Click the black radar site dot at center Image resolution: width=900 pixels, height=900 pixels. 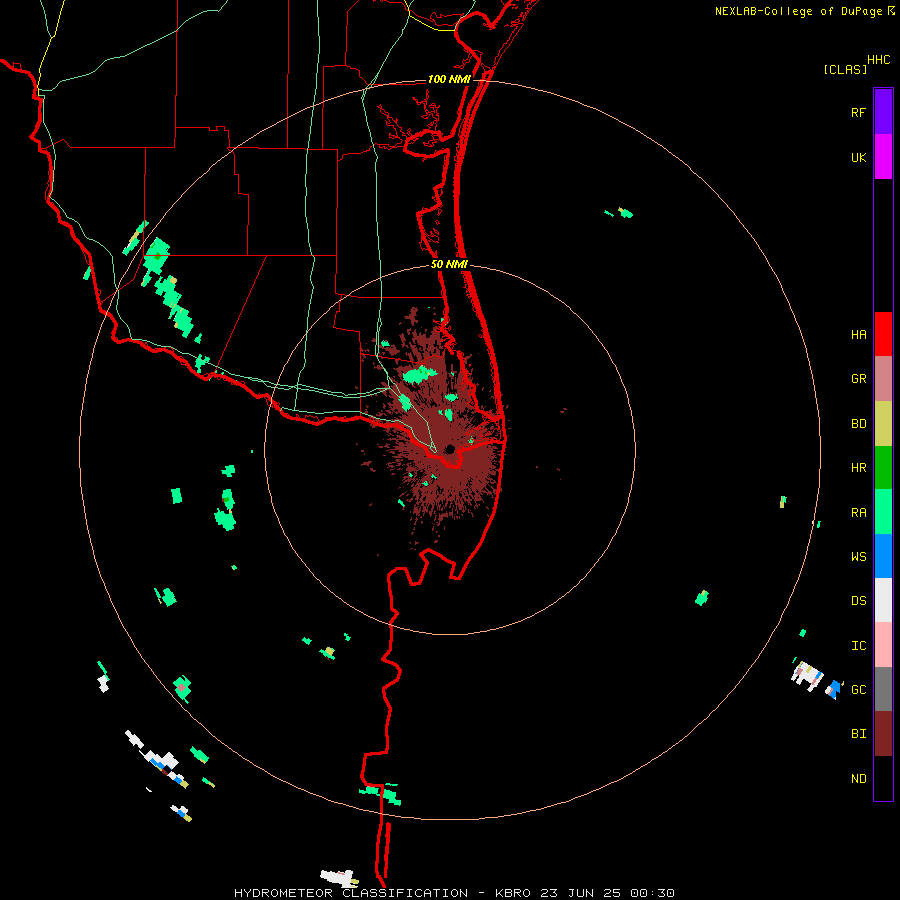449,449
